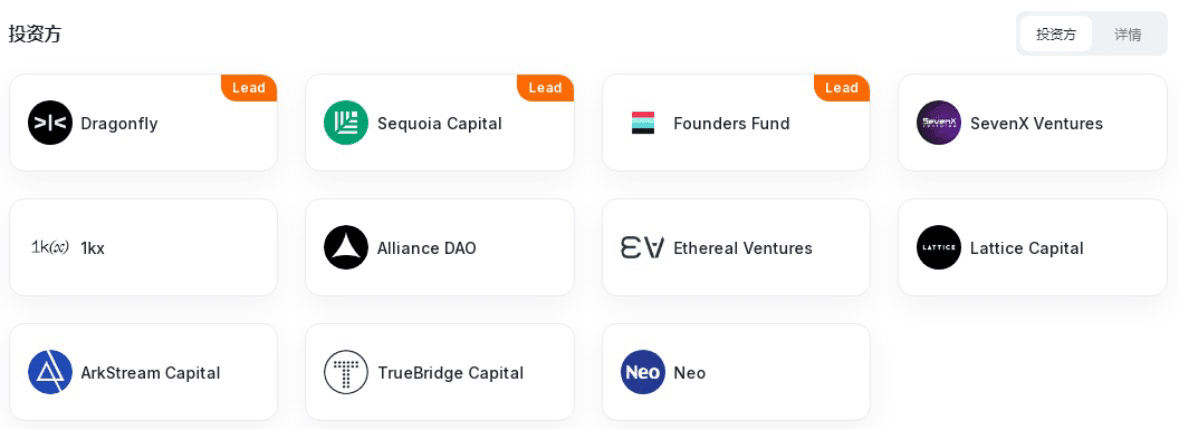Click the Lead badge on Founders Fund card
The height and width of the screenshot is (429, 1179).
[841, 88]
